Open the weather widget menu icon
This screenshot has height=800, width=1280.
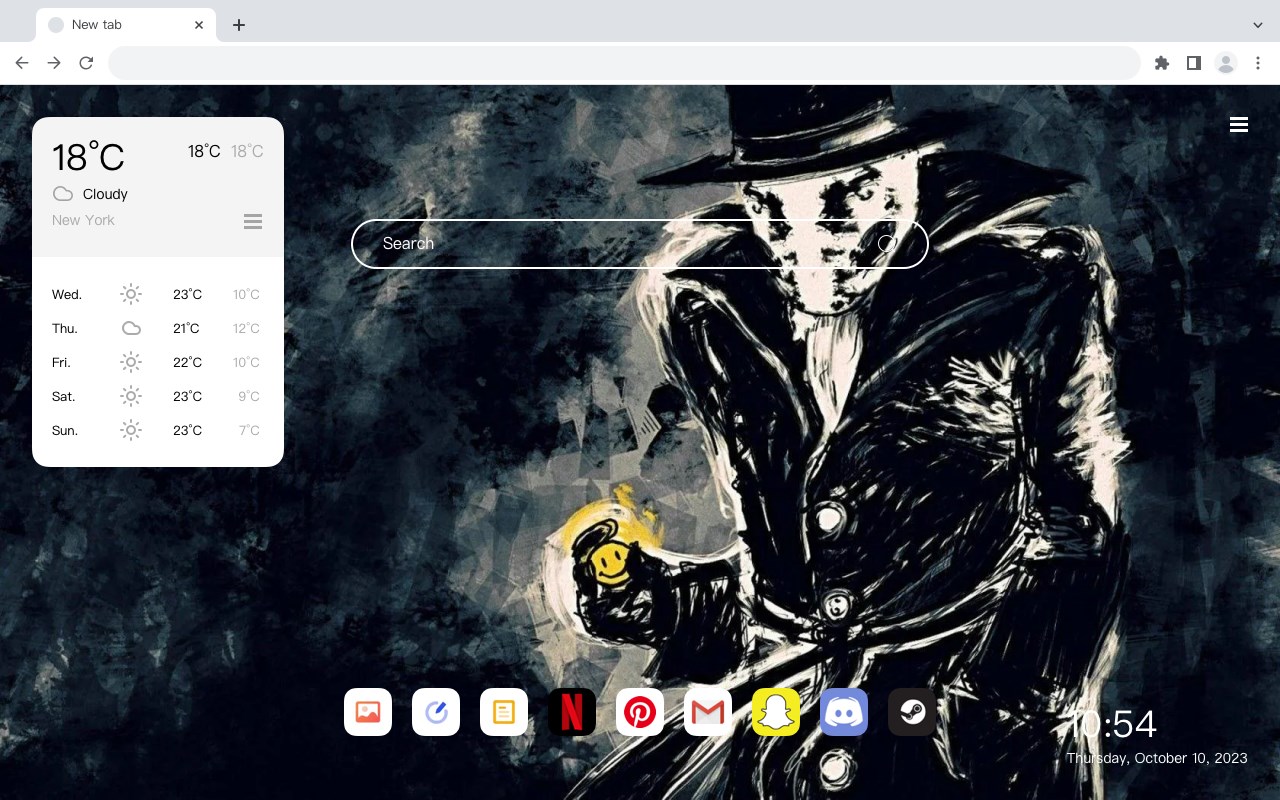(x=253, y=221)
